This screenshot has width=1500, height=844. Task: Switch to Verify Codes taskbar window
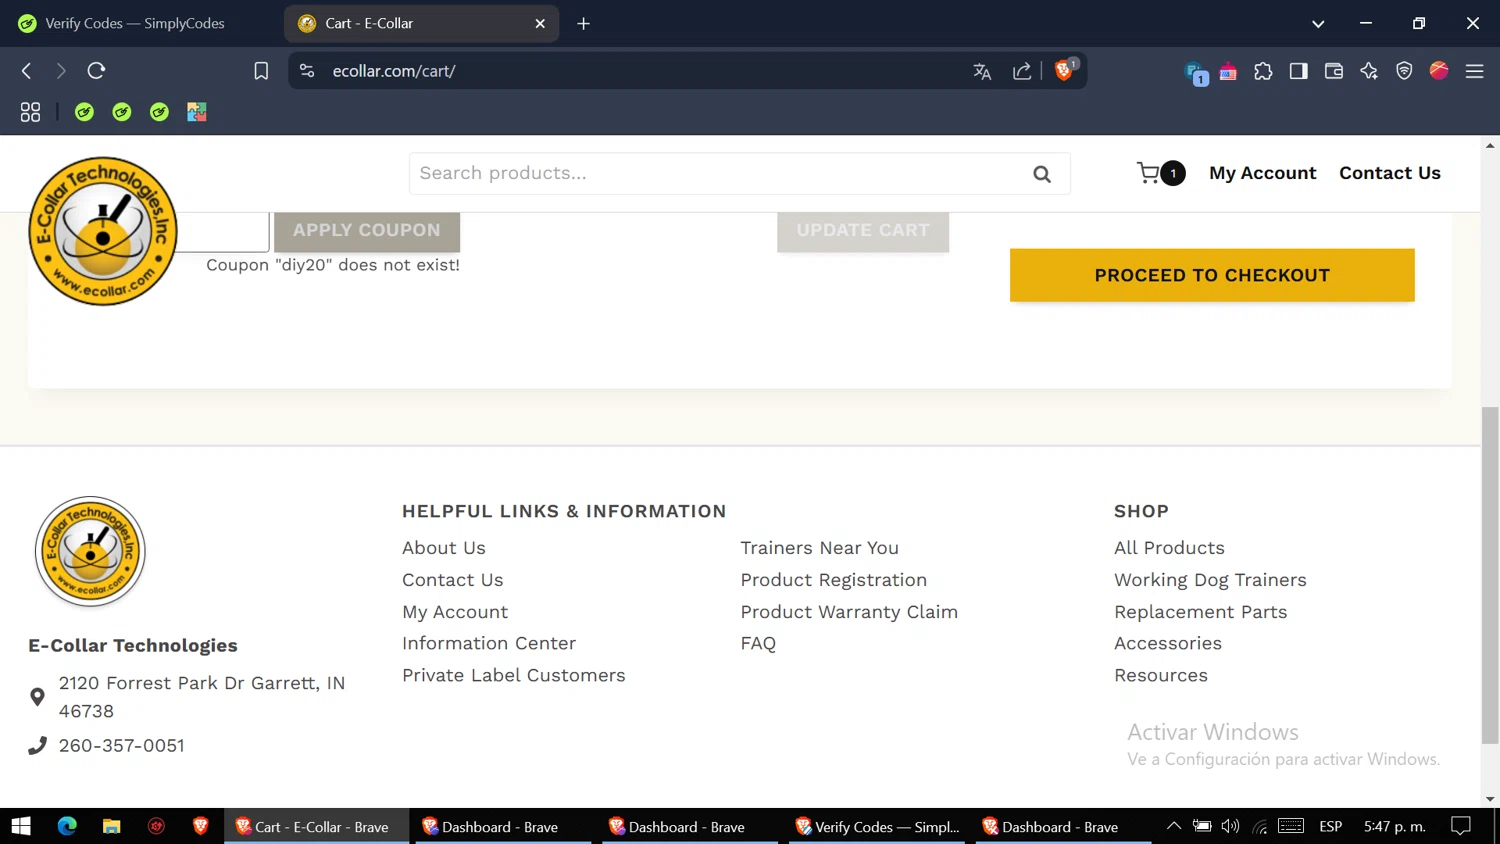click(x=877, y=827)
